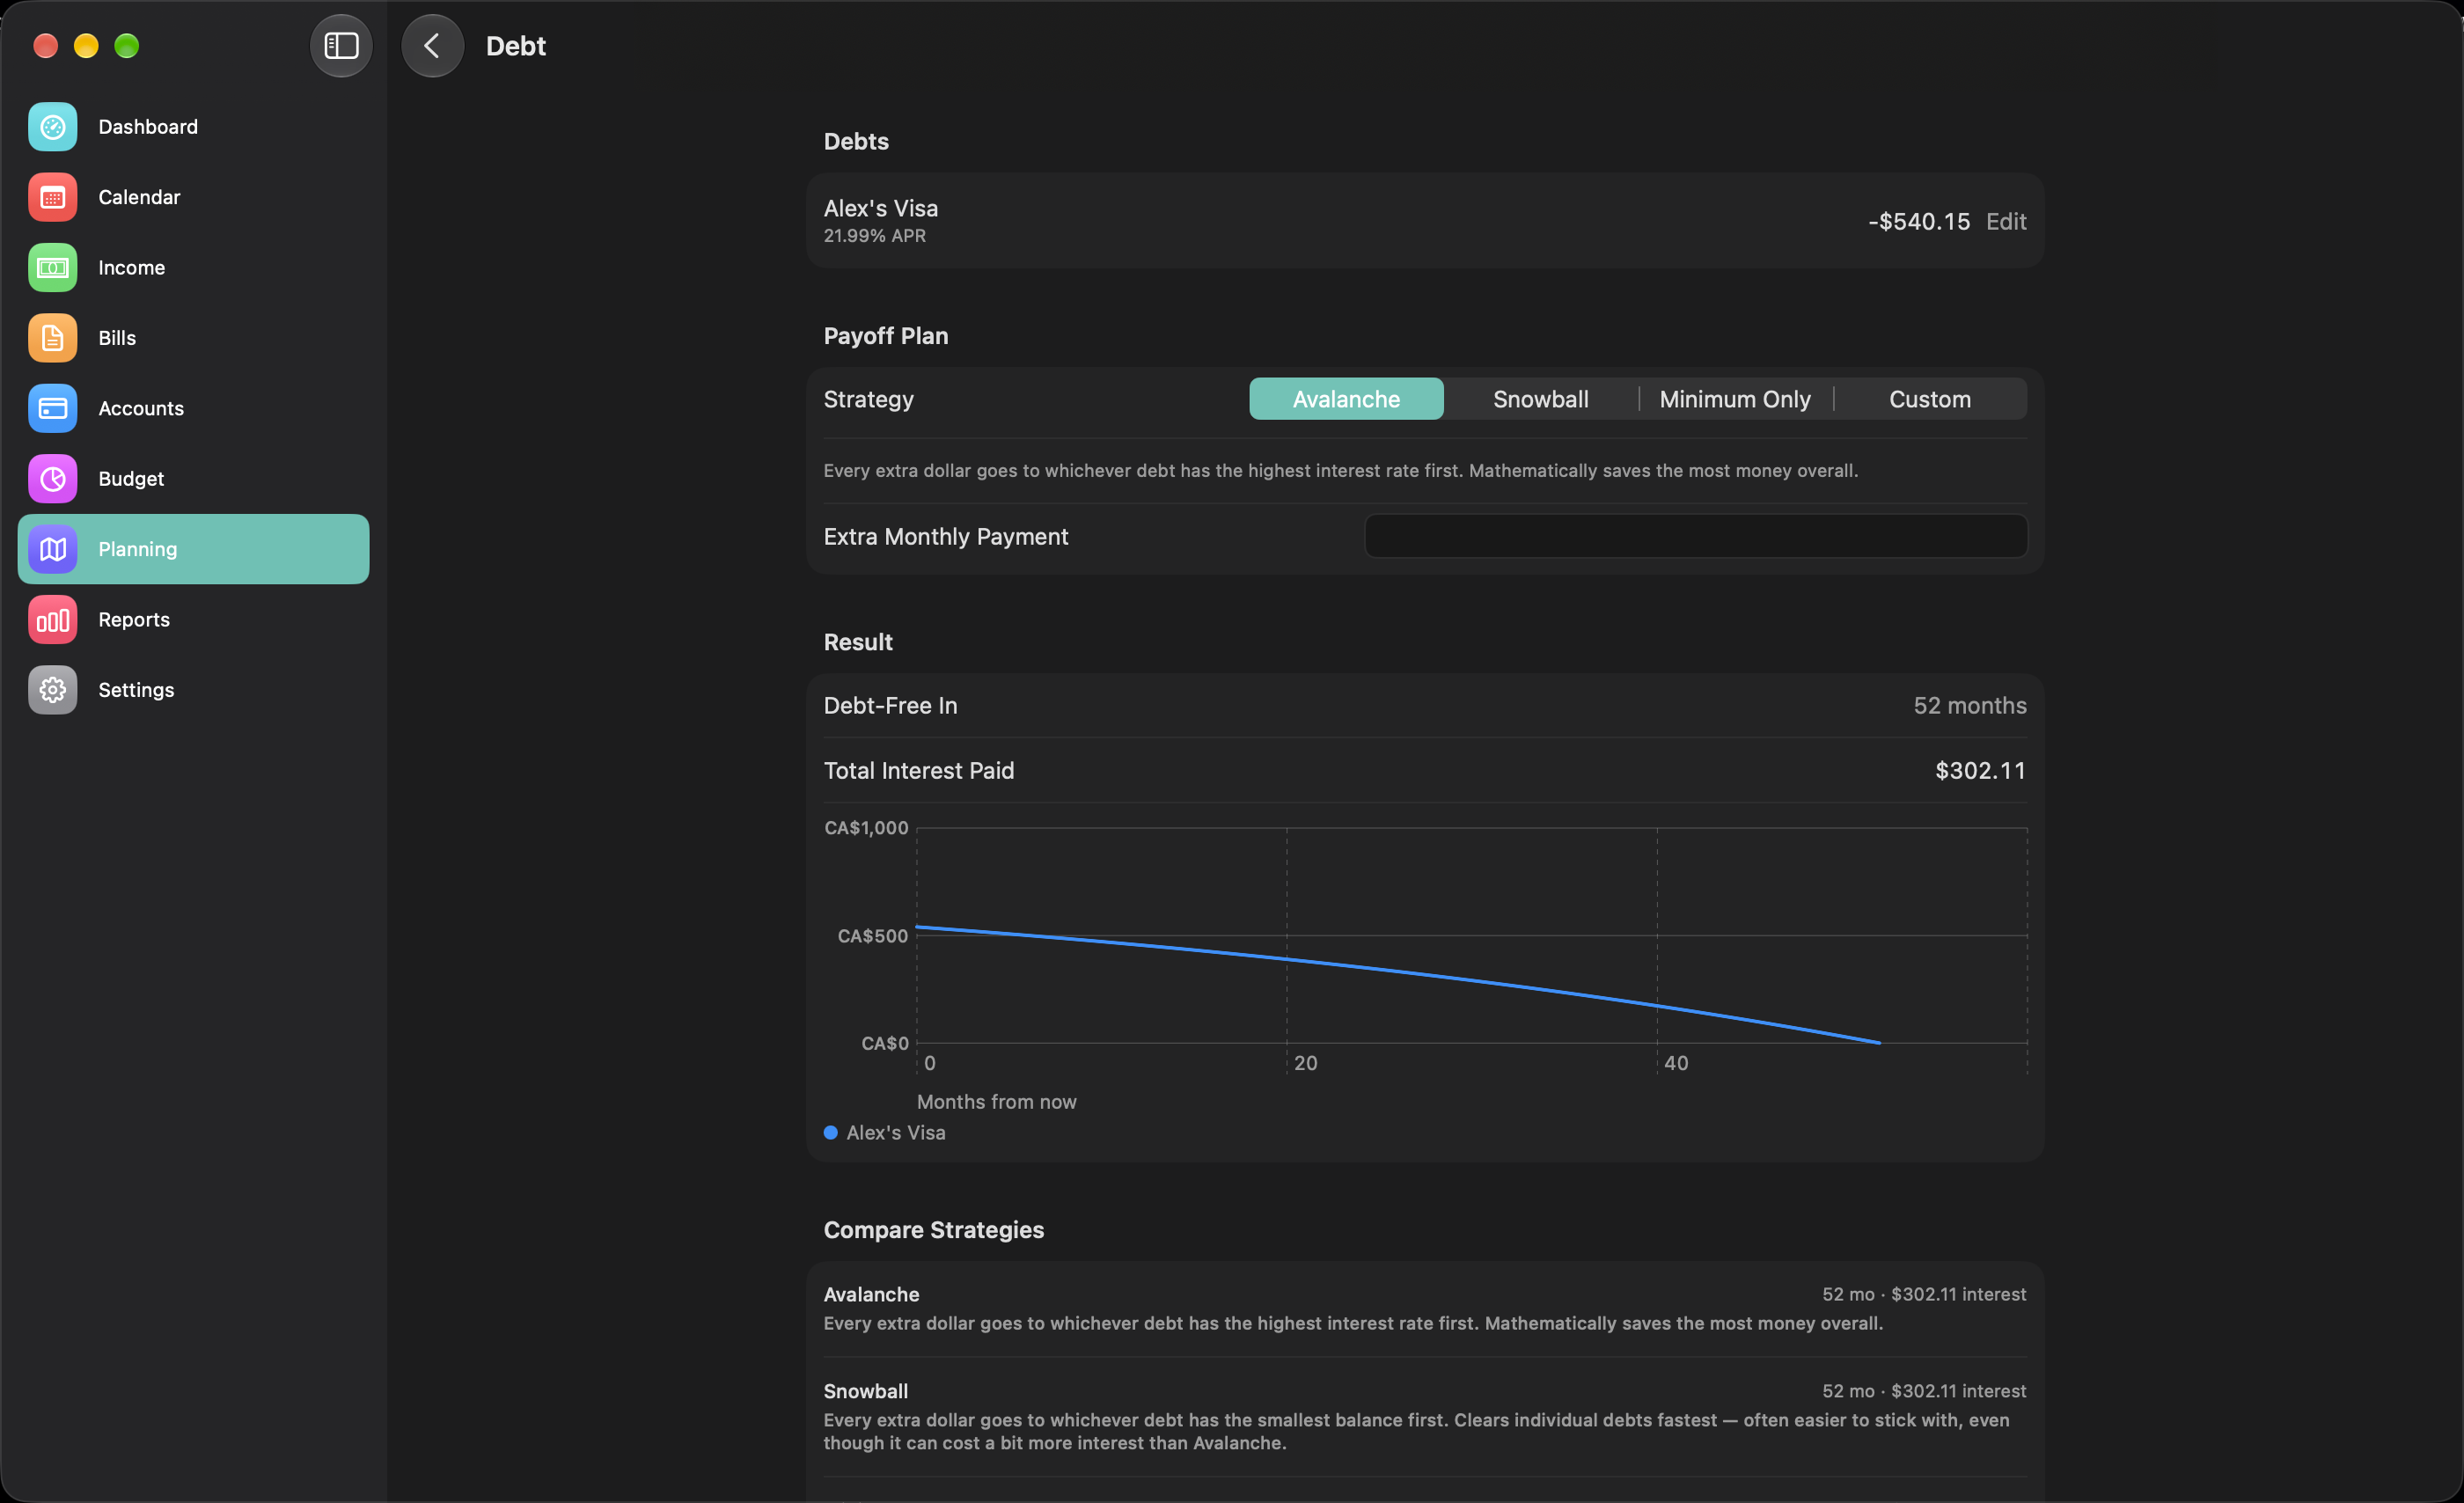Click the Snowball comparison row title
The width and height of the screenshot is (2464, 1503).
pyautogui.click(x=866, y=1391)
